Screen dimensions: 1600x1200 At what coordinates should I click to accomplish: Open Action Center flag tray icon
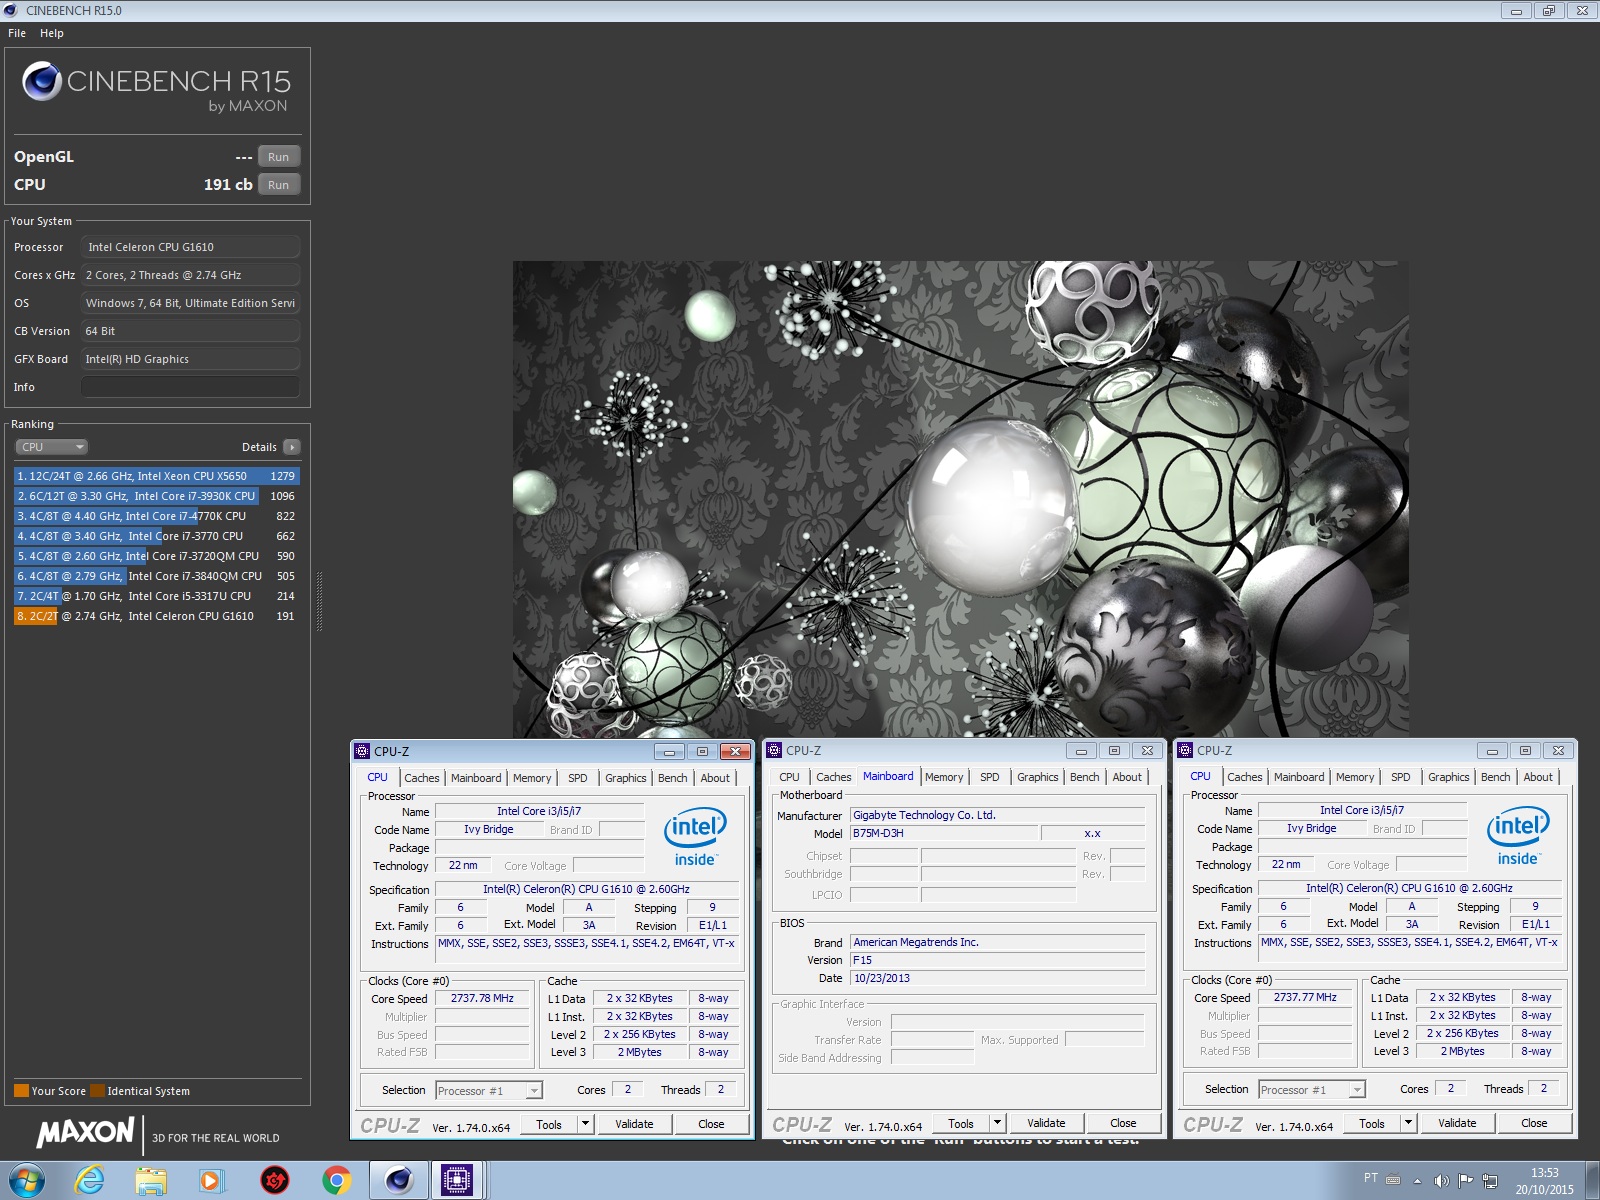click(x=1465, y=1181)
